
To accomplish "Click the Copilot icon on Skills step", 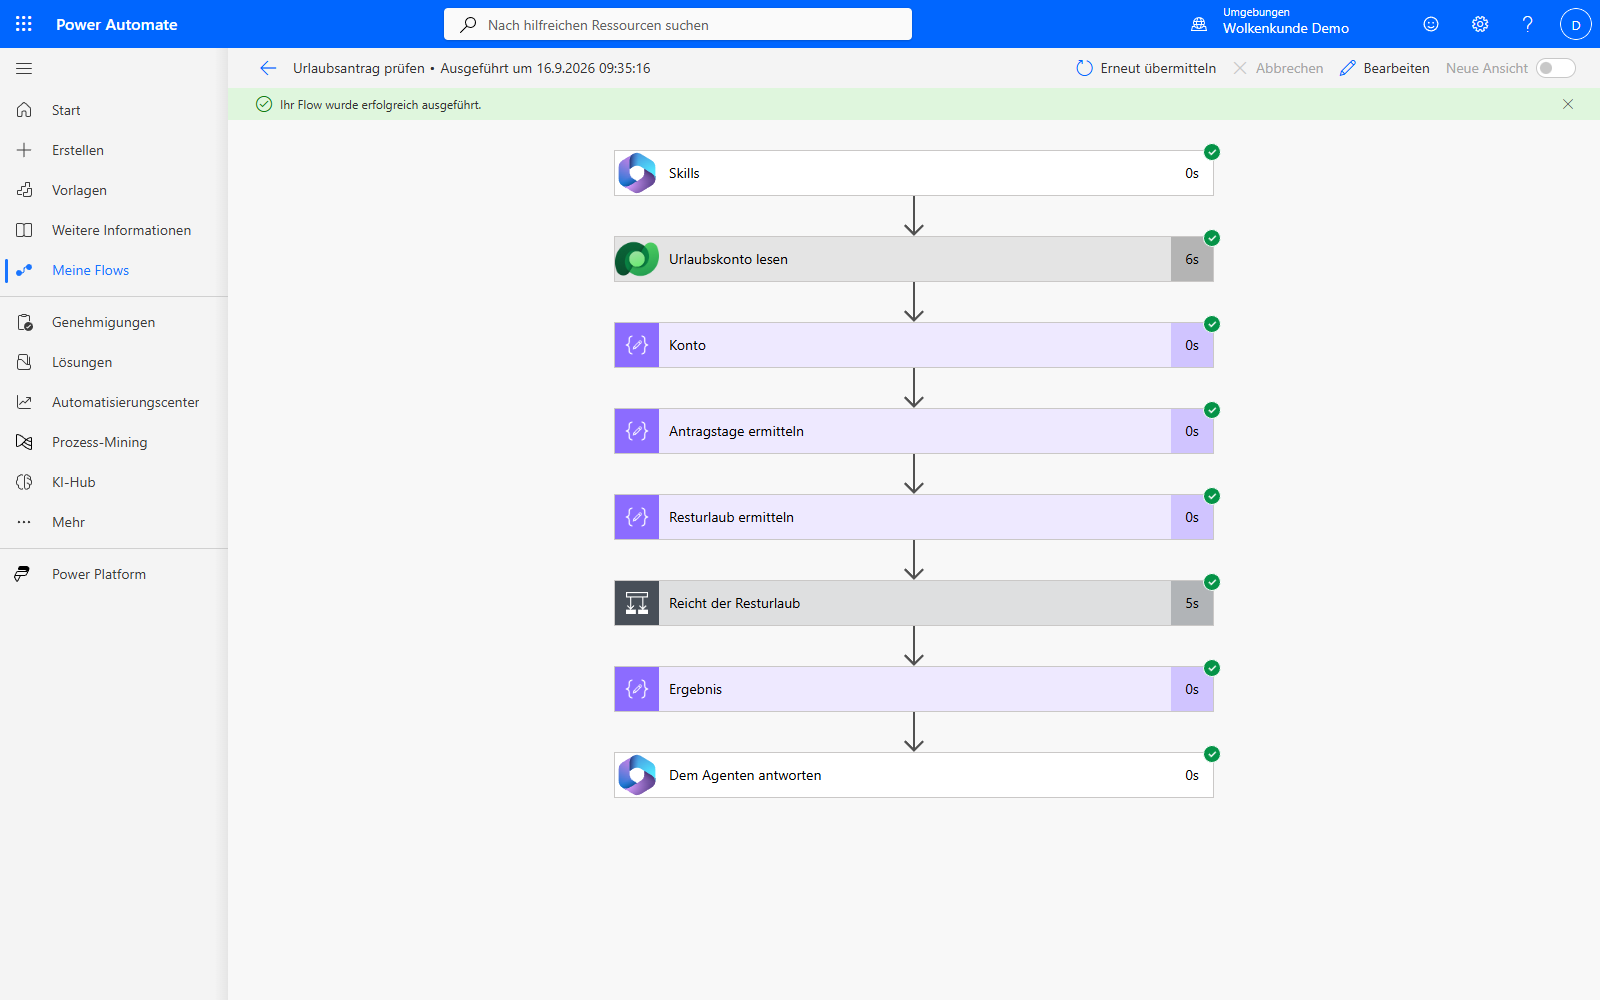I will [x=637, y=173].
